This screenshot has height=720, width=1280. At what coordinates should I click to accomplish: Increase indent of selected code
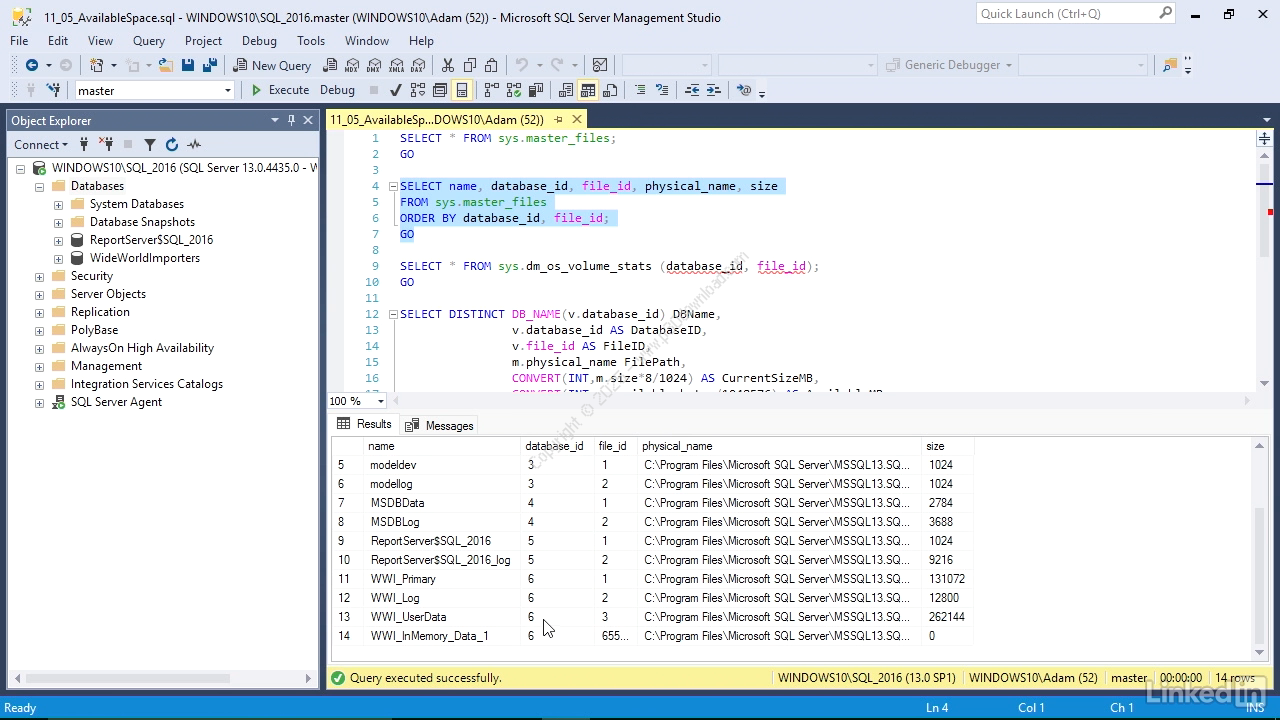713,90
